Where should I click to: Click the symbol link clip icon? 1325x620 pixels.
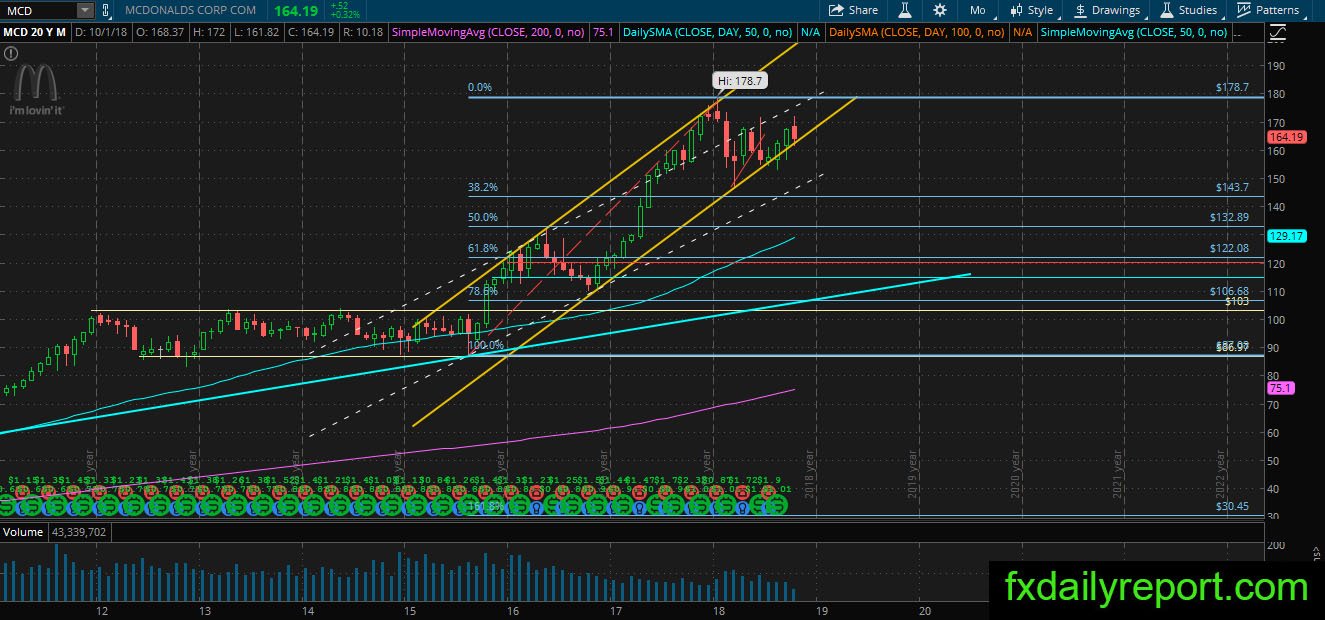104,10
